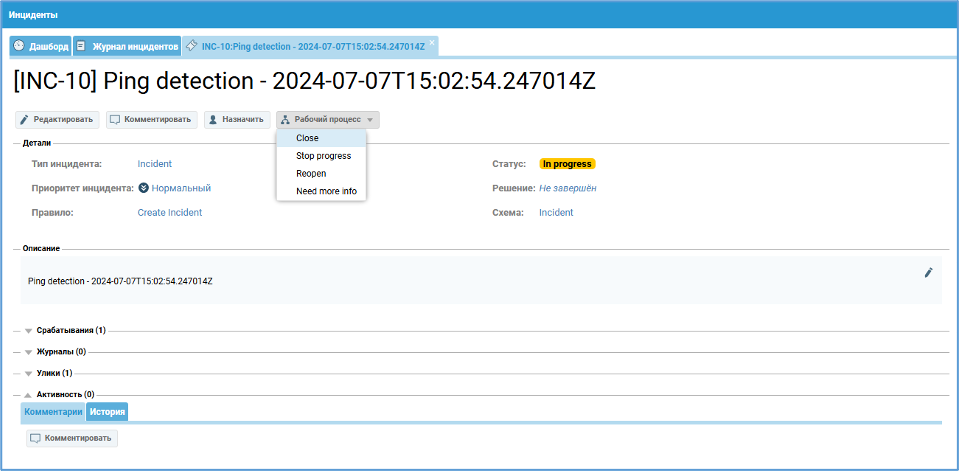This screenshot has width=960, height=472.
Task: Switch to Журнал инцидентов tab
Action: [127, 46]
